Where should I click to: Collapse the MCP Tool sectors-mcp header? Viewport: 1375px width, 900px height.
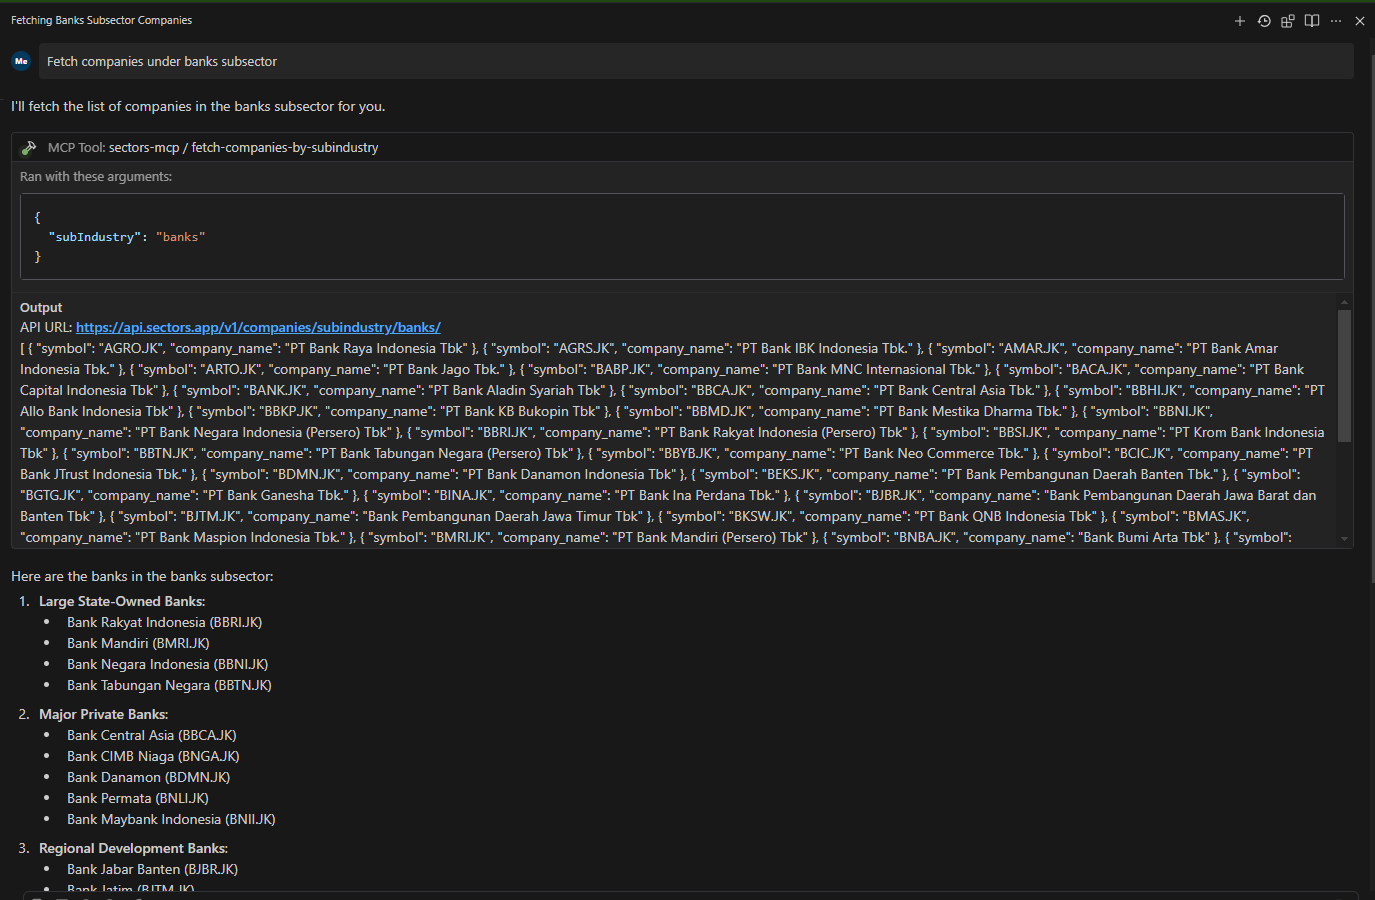pos(682,147)
